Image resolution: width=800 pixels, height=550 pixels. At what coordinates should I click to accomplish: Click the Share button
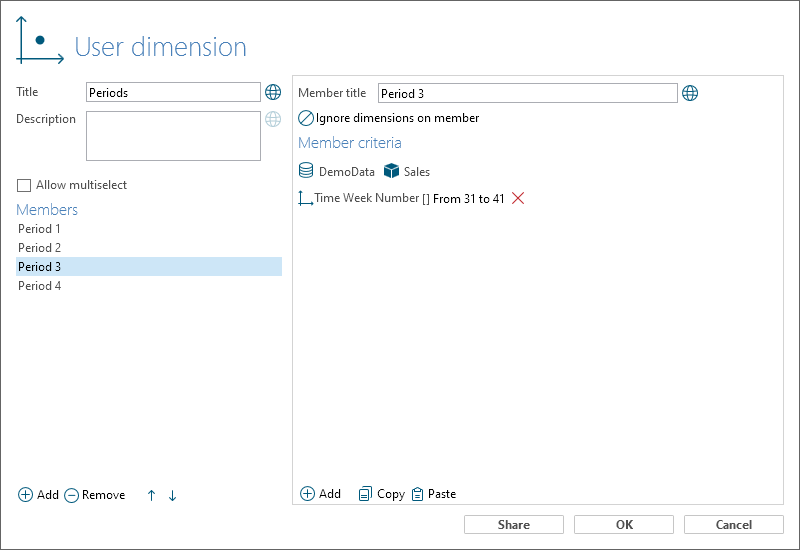514,524
